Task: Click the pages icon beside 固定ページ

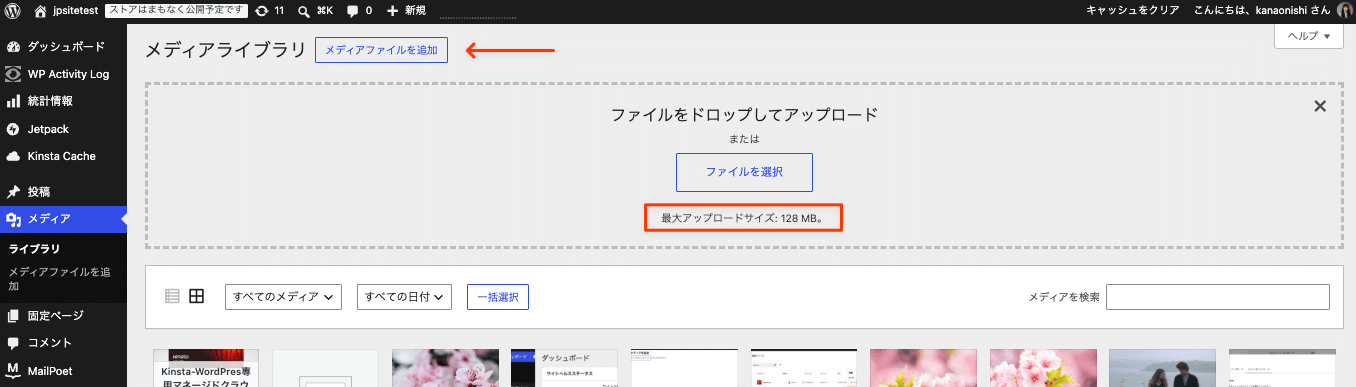Action: [13, 316]
